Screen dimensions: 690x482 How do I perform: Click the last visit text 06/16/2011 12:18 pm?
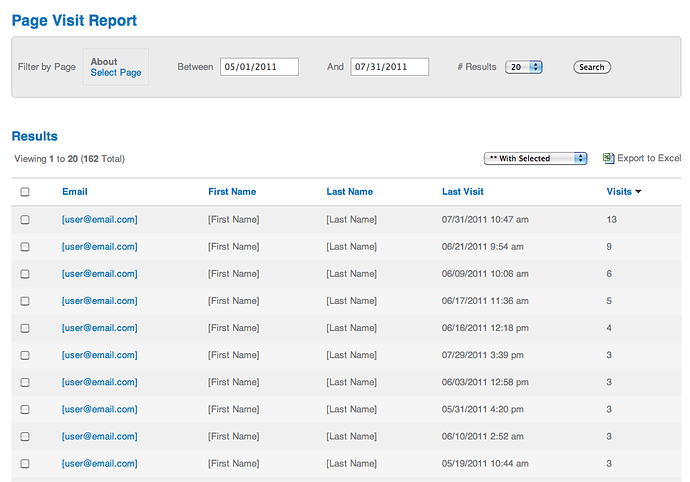pyautogui.click(x=485, y=328)
